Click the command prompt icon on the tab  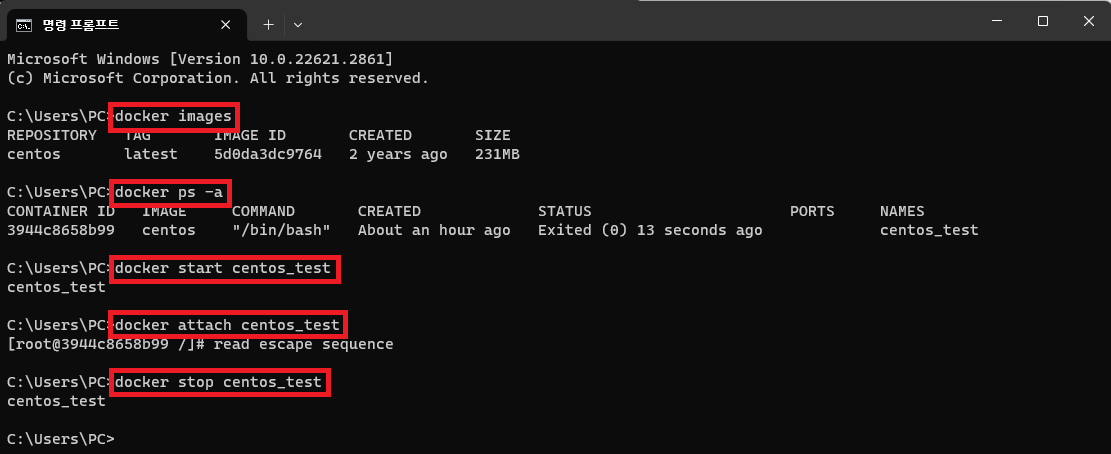click(23, 25)
